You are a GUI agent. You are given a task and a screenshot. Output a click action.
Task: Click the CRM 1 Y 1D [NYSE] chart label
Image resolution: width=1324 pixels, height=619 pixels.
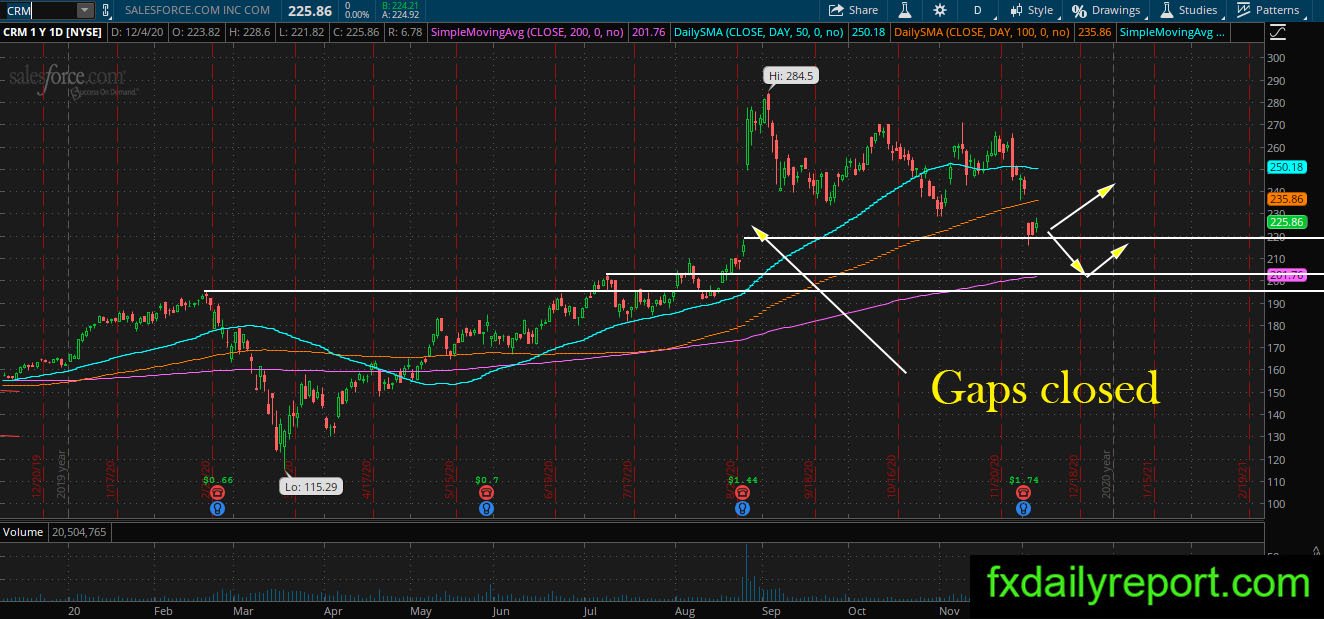[54, 33]
